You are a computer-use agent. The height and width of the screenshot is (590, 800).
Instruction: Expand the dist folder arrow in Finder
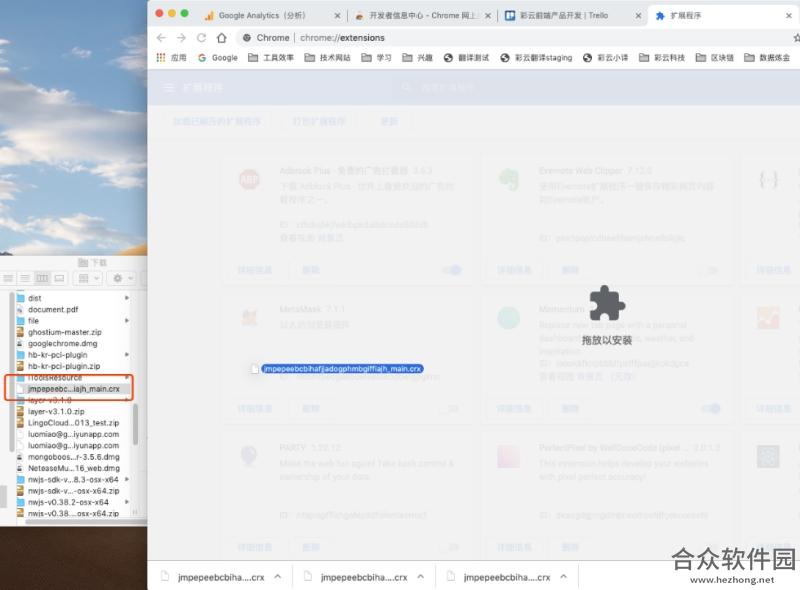click(x=127, y=298)
